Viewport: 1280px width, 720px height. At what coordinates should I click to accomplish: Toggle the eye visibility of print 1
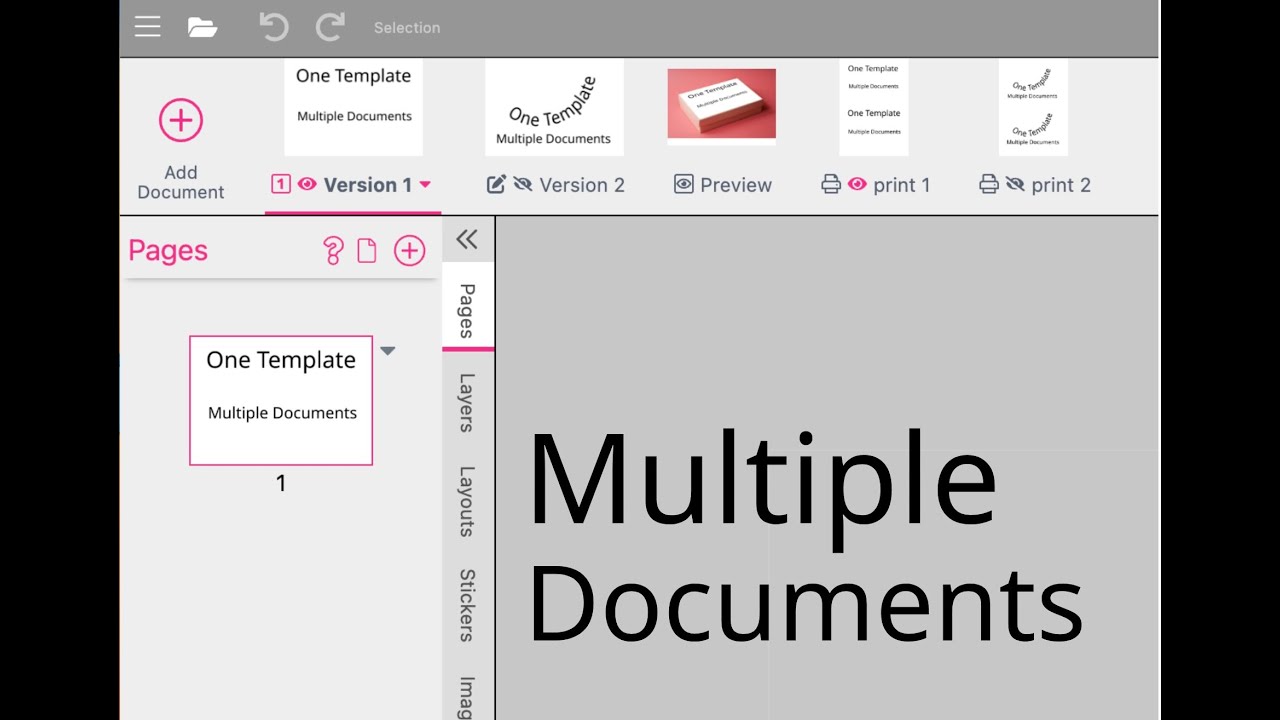pyautogui.click(x=857, y=184)
